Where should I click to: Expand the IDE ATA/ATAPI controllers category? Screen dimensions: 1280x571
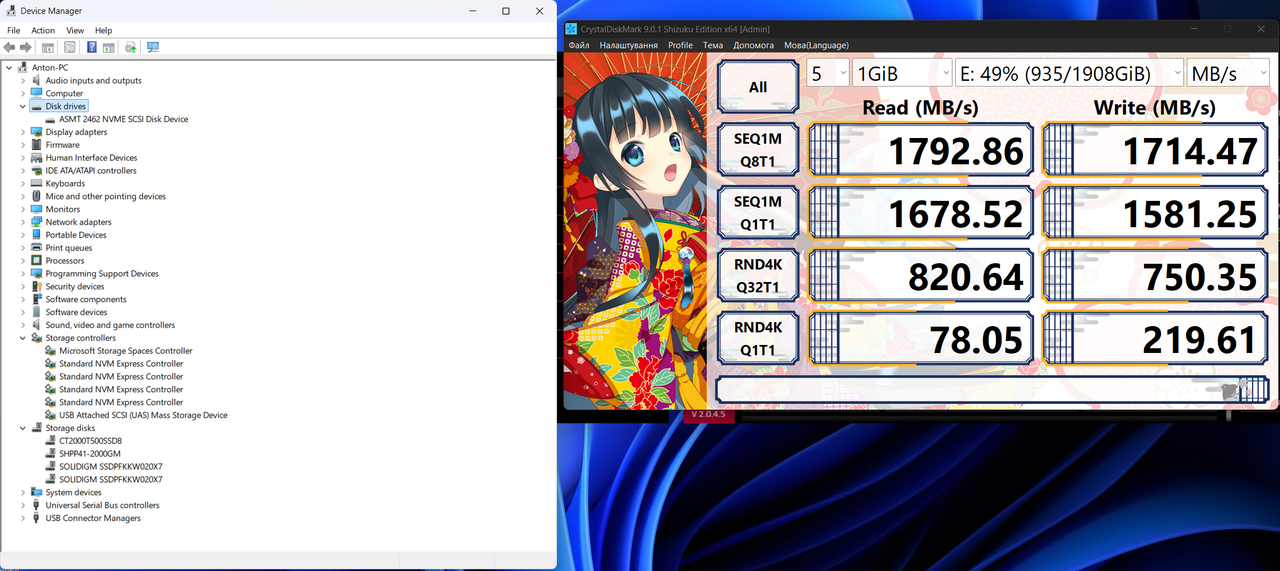[23, 171]
